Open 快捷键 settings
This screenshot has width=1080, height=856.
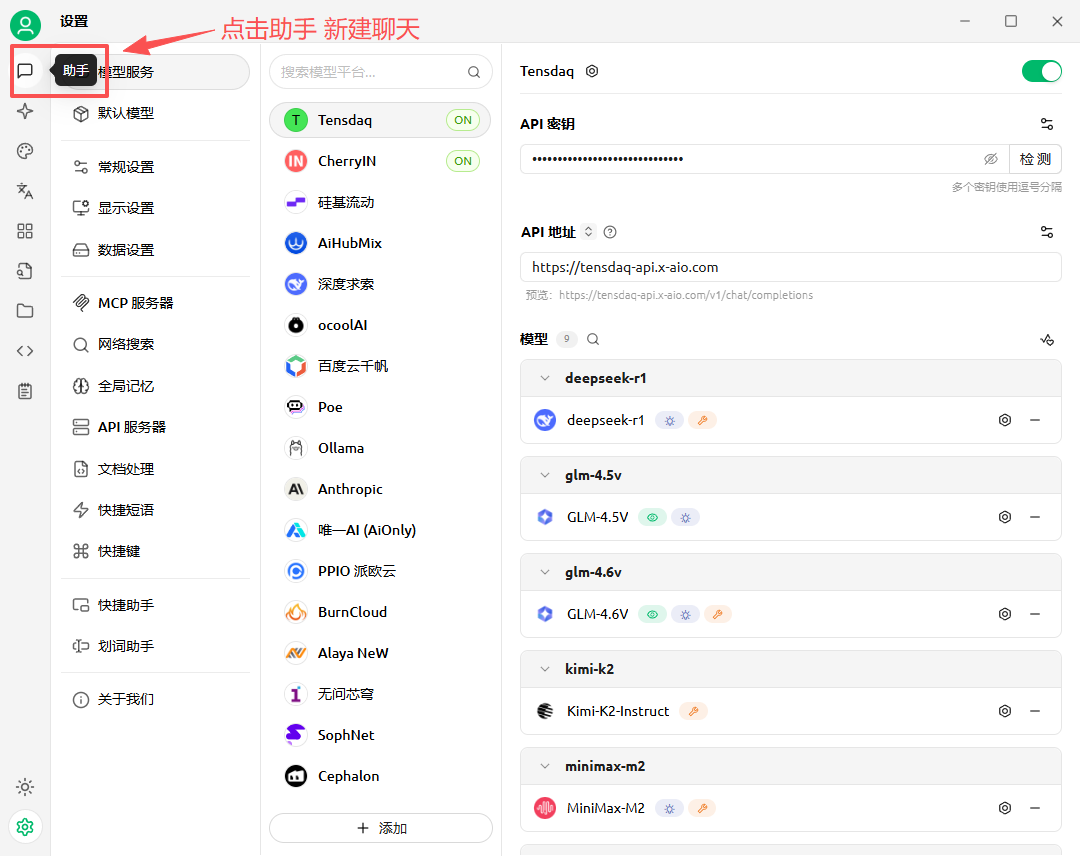155,551
